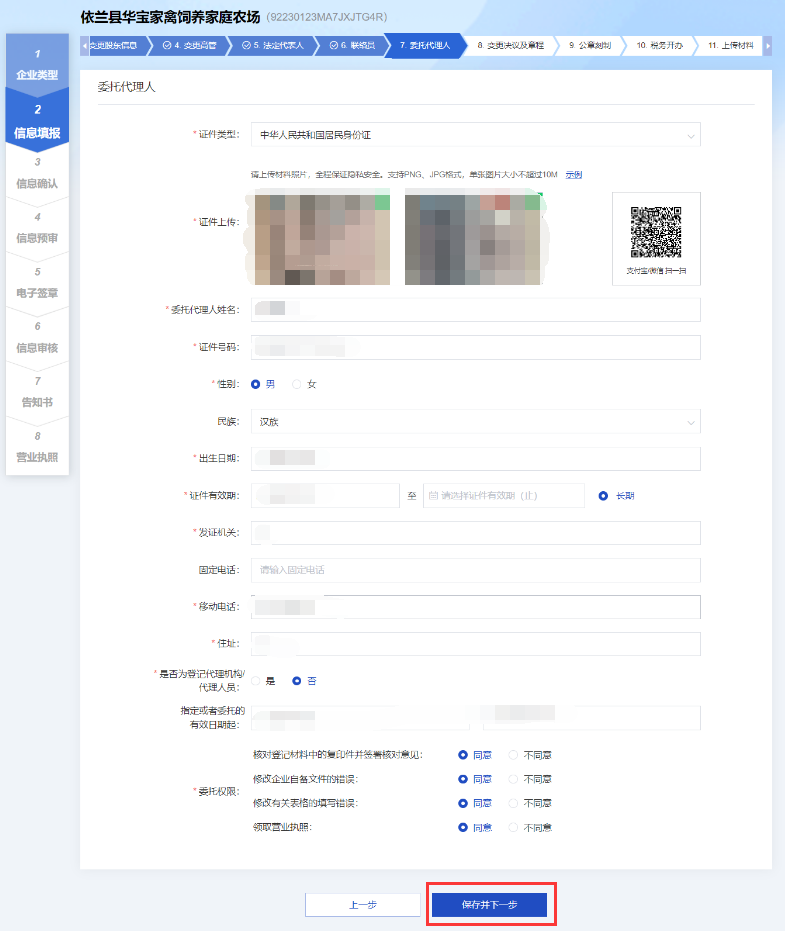Choose 是 for 是否为登记代理机构
The width and height of the screenshot is (794, 931).
click(256, 681)
